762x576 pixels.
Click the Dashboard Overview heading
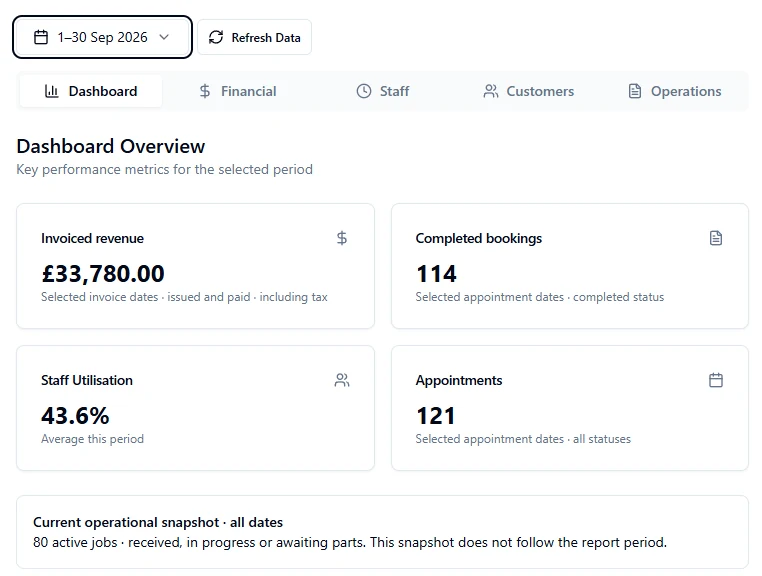click(111, 146)
